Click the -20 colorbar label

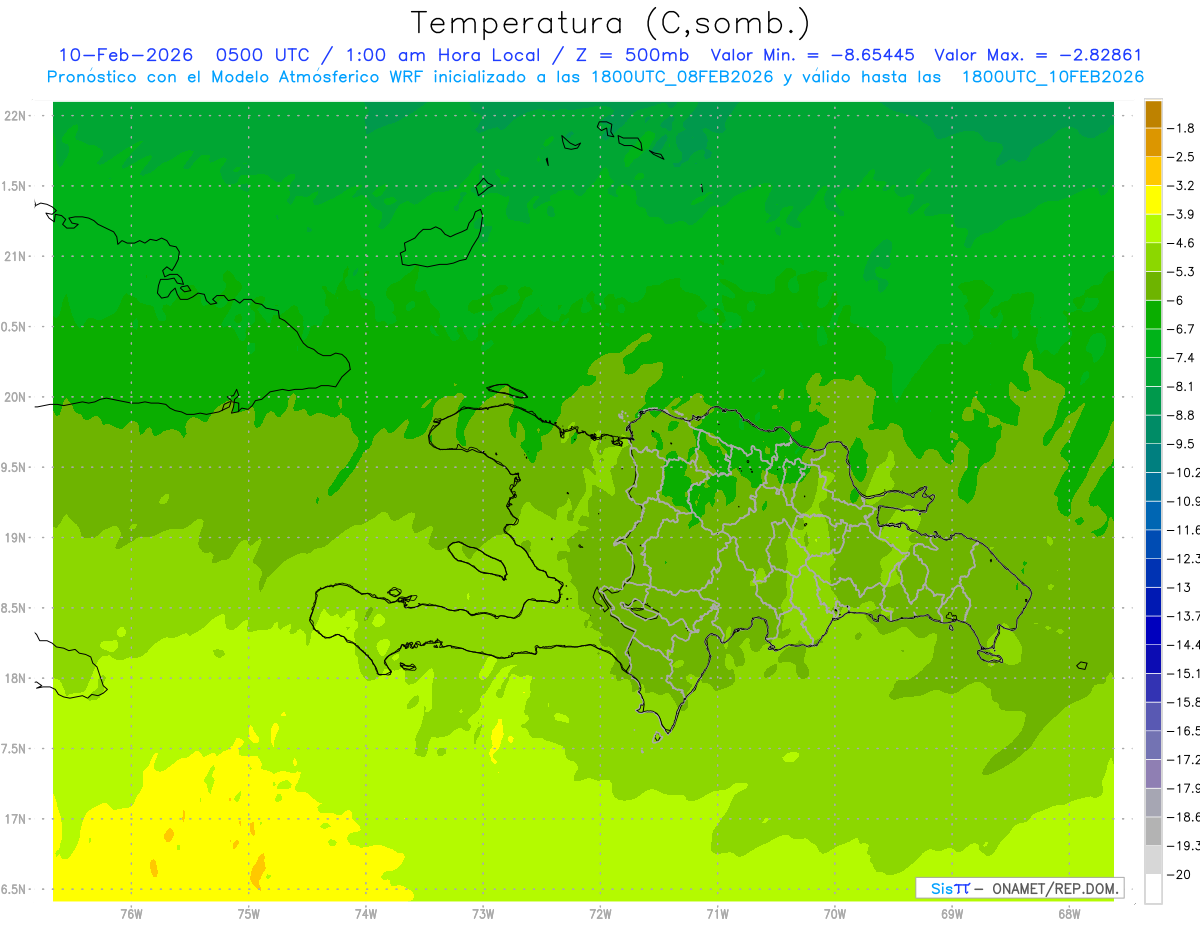click(1177, 874)
